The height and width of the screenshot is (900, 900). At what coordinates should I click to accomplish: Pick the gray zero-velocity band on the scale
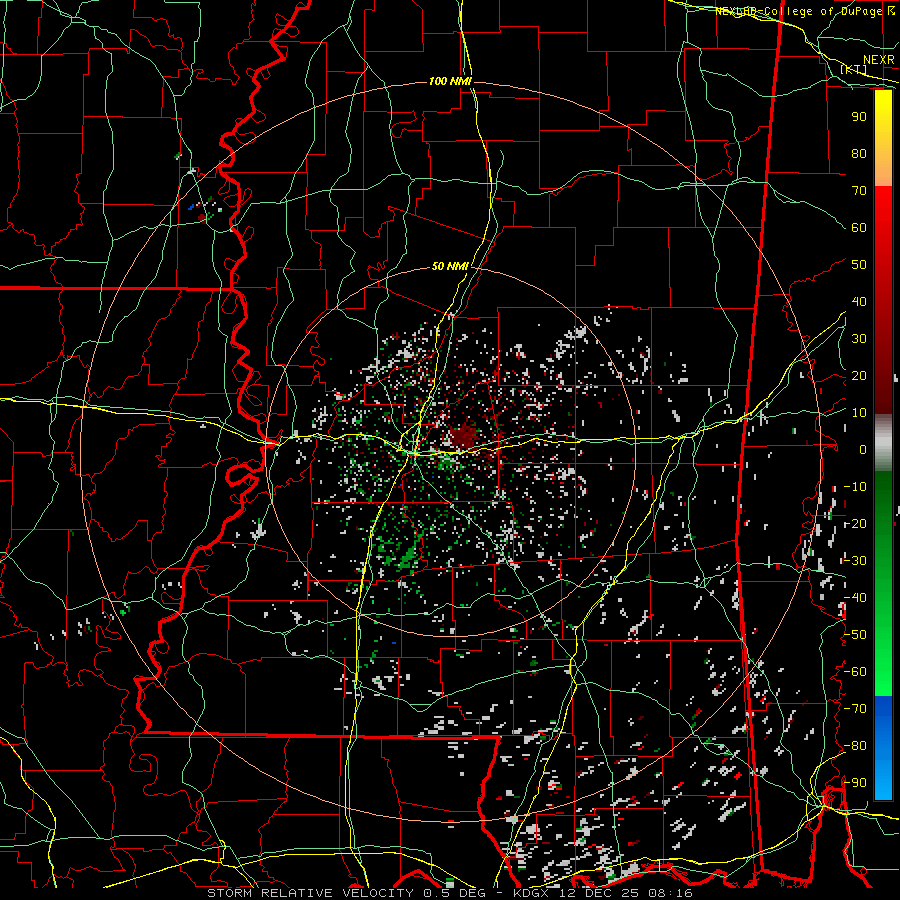point(883,443)
